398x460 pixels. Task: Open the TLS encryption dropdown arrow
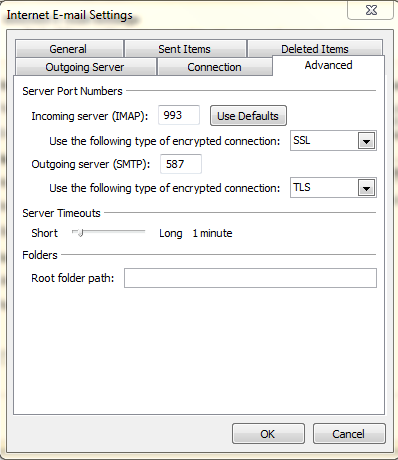(x=366, y=188)
